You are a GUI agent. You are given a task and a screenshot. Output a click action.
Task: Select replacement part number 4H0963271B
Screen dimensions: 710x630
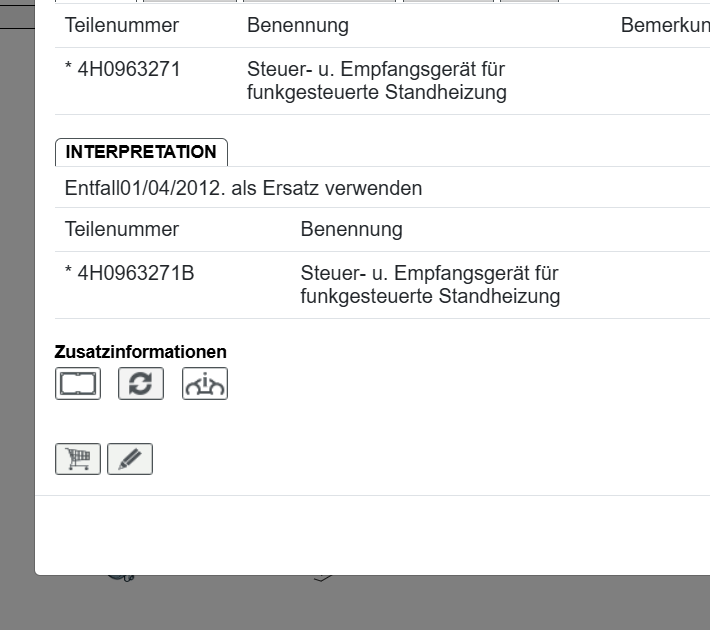(136, 273)
